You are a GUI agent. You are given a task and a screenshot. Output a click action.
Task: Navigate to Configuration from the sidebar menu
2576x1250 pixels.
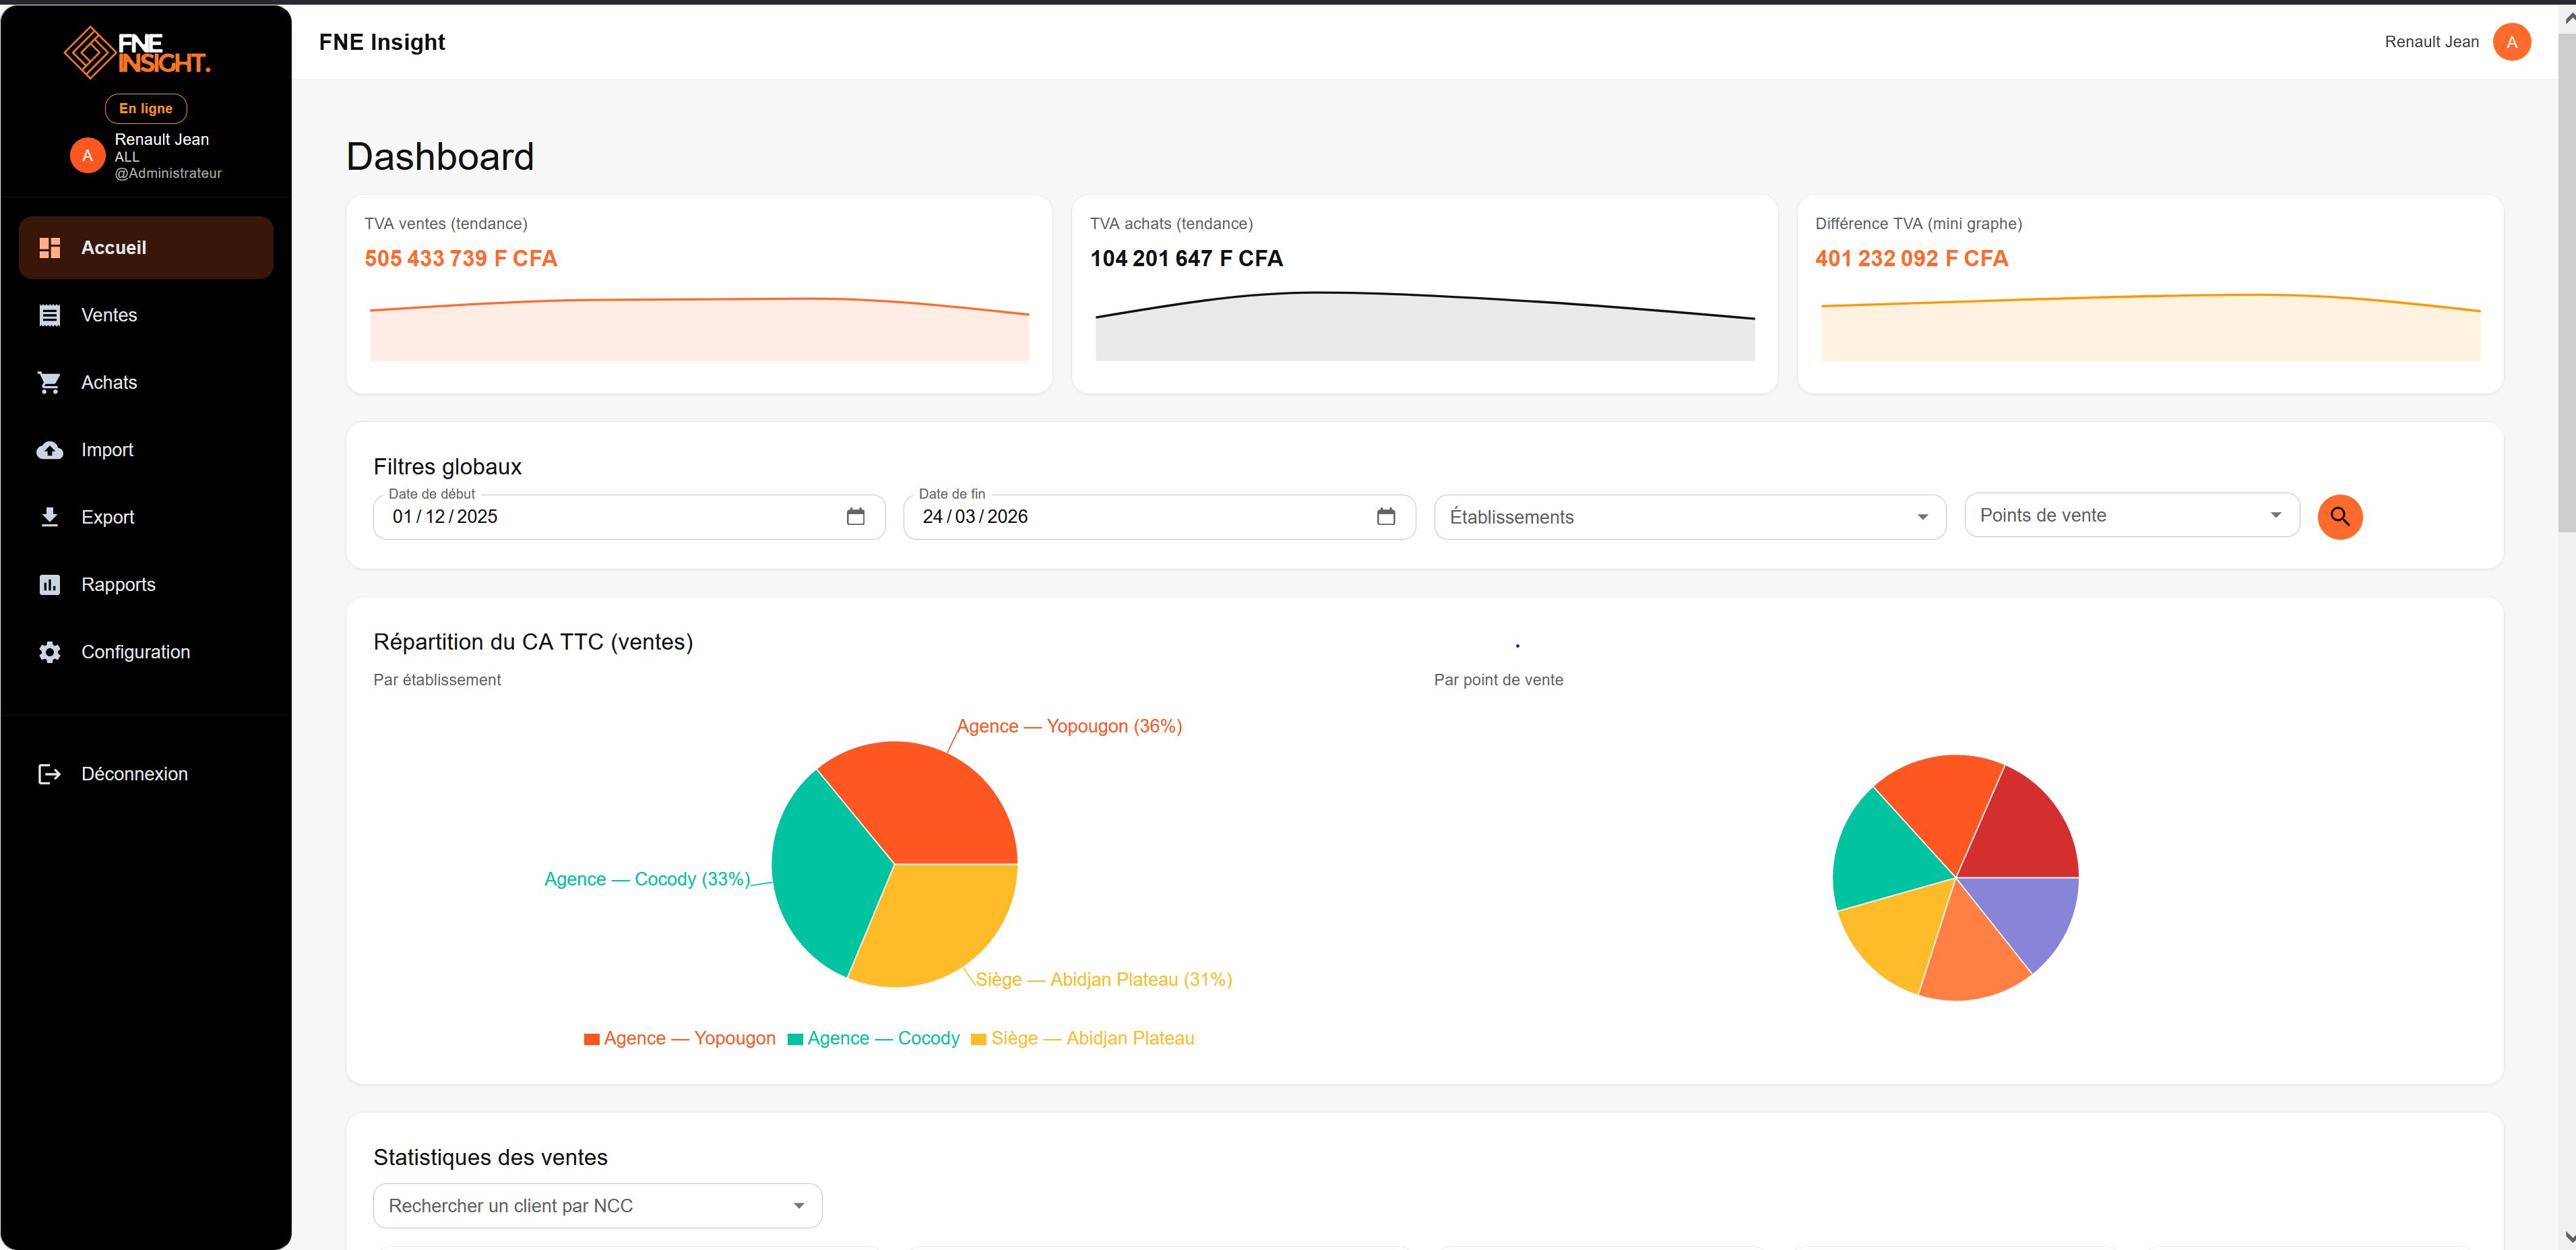coord(135,651)
